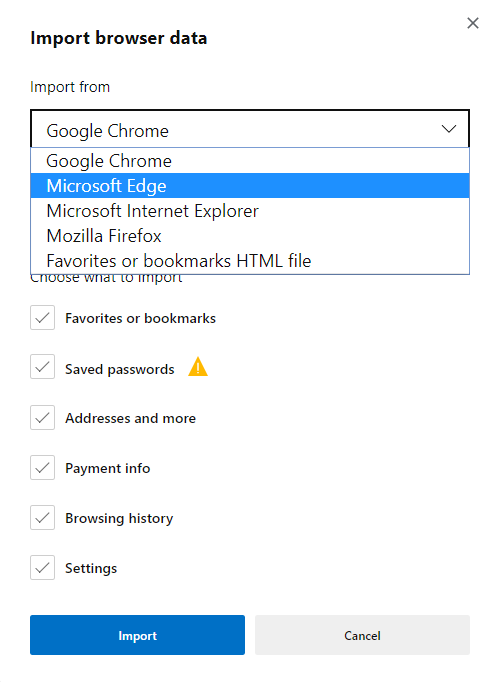Image resolution: width=497 pixels, height=682 pixels.
Task: Click the saved passwords warning icon
Action: click(198, 367)
